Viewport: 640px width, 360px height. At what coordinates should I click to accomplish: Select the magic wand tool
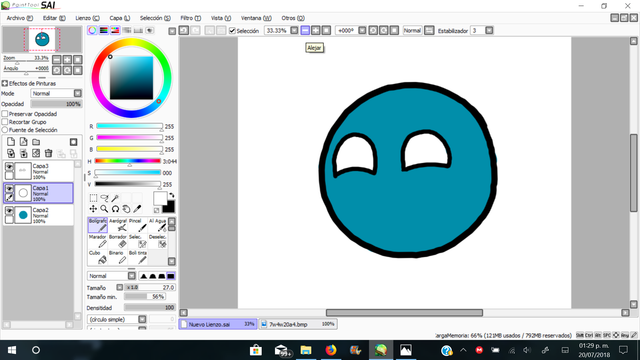pyautogui.click(x=116, y=198)
